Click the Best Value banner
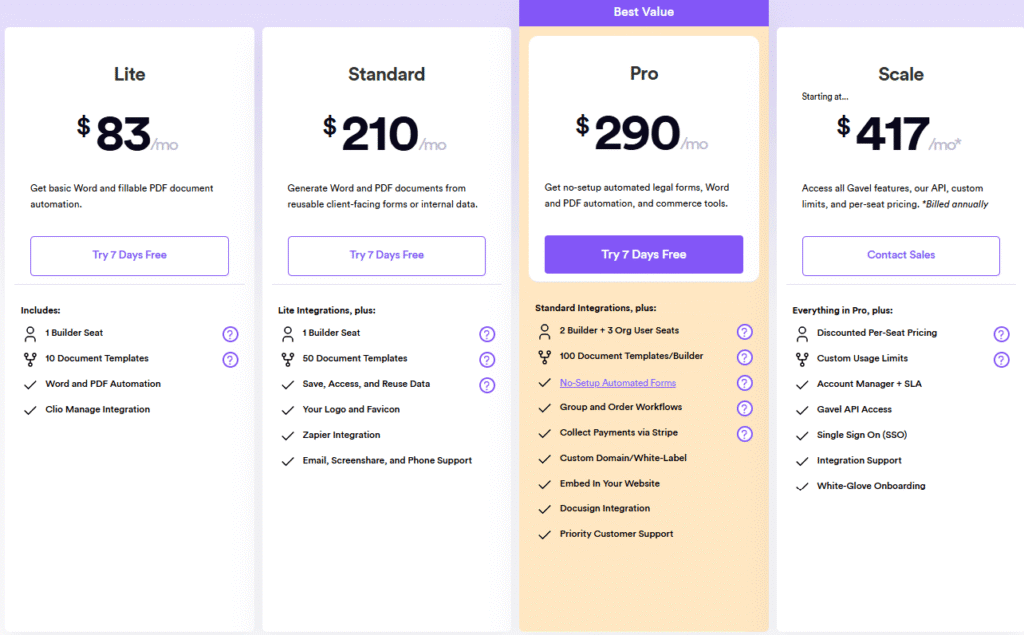 tap(643, 12)
